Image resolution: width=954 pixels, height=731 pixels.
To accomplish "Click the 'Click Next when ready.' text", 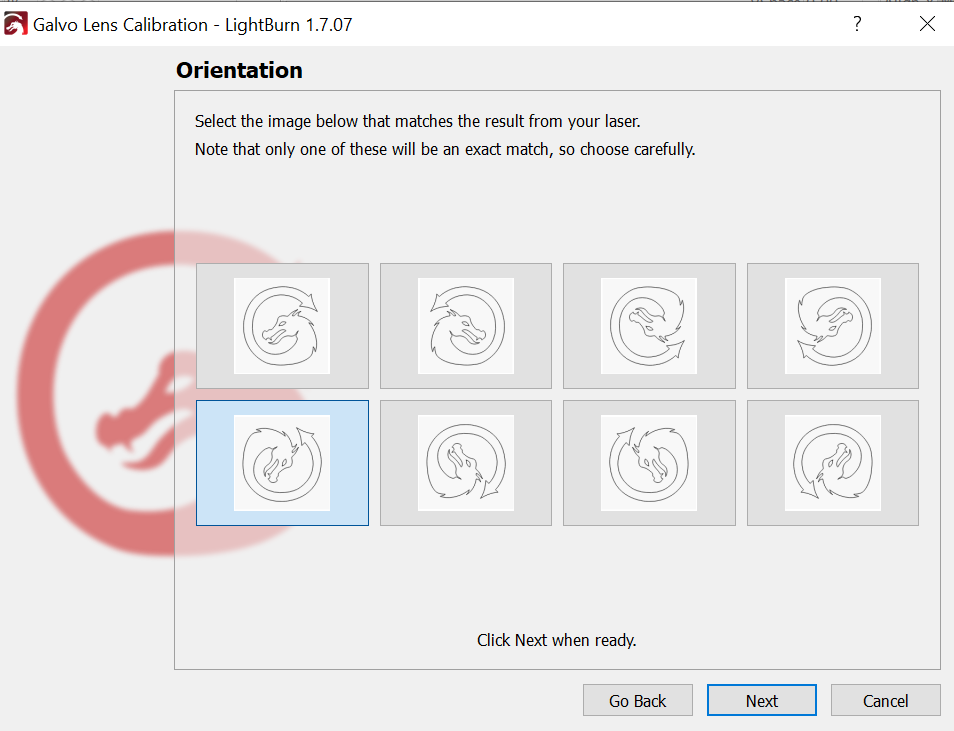I will coord(557,640).
